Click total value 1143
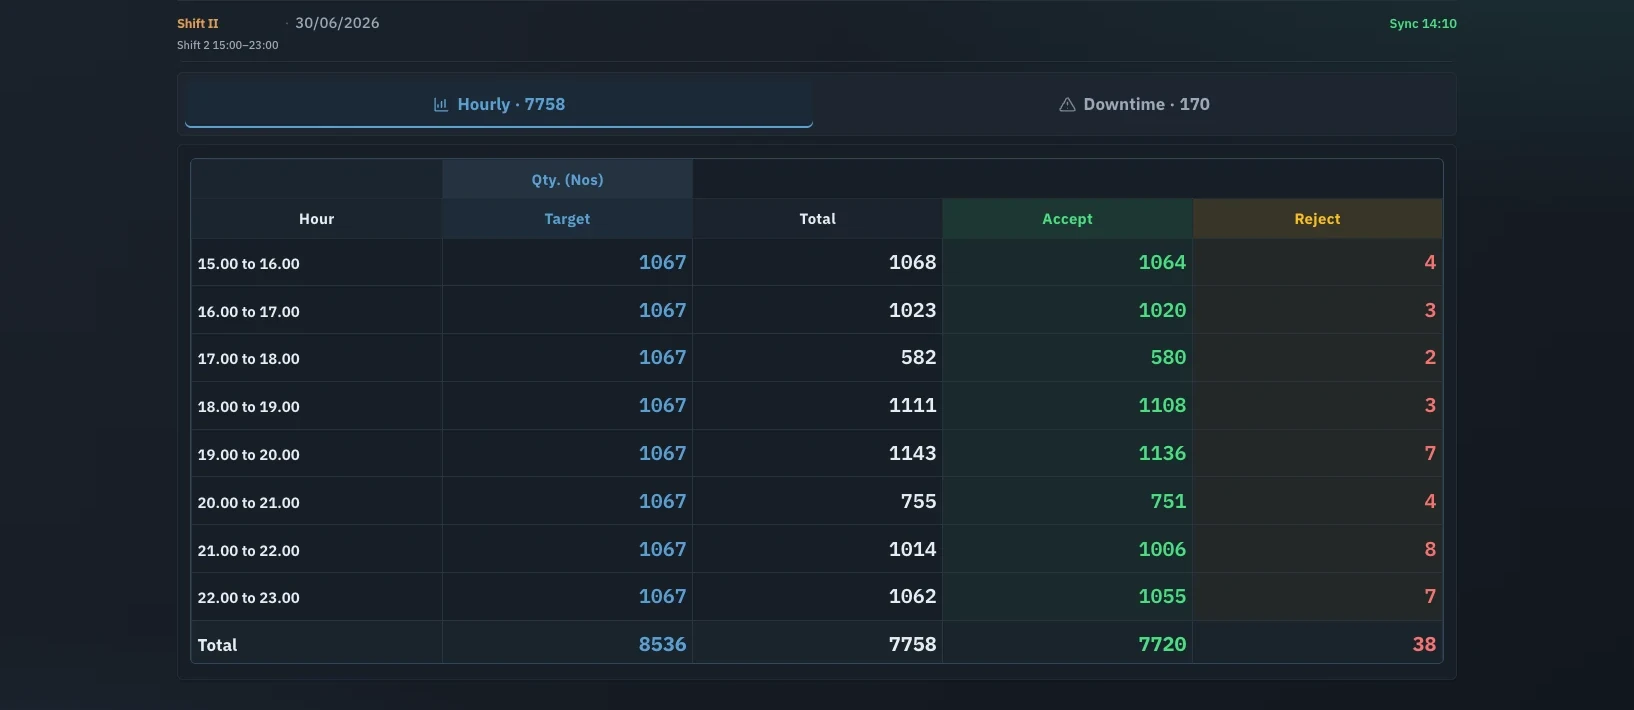Screen dimensions: 1634x710 (913, 453)
